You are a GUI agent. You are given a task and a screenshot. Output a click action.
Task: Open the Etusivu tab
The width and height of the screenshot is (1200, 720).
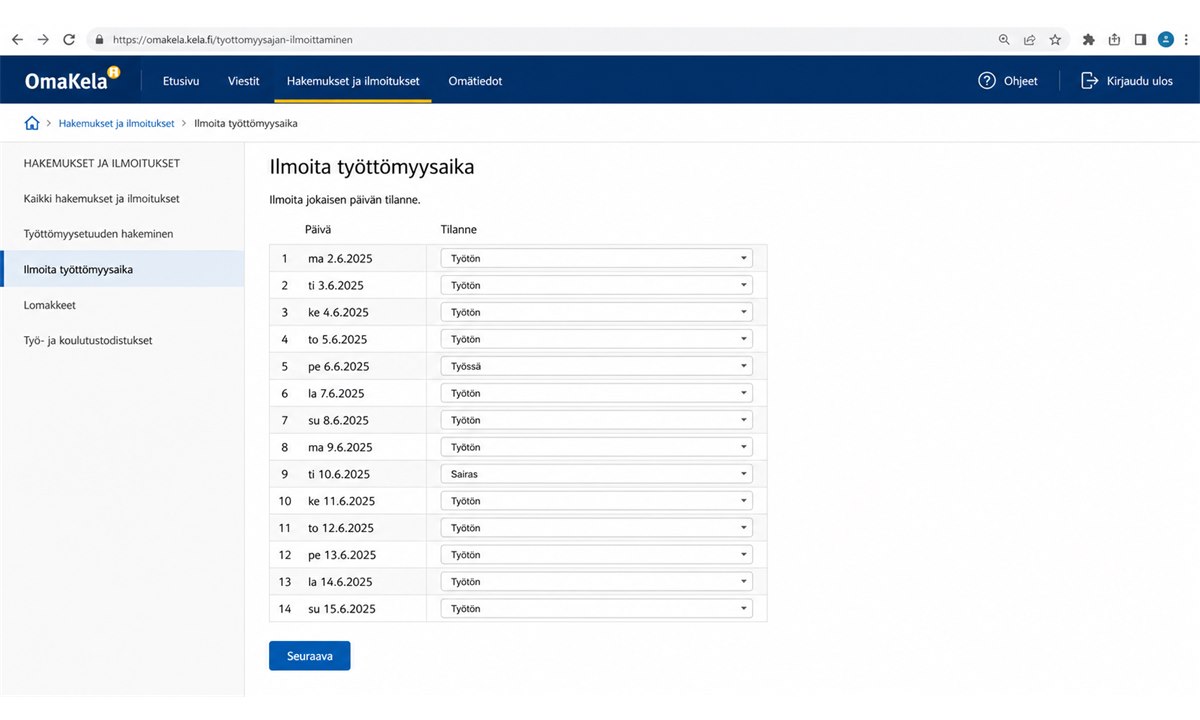(x=181, y=81)
